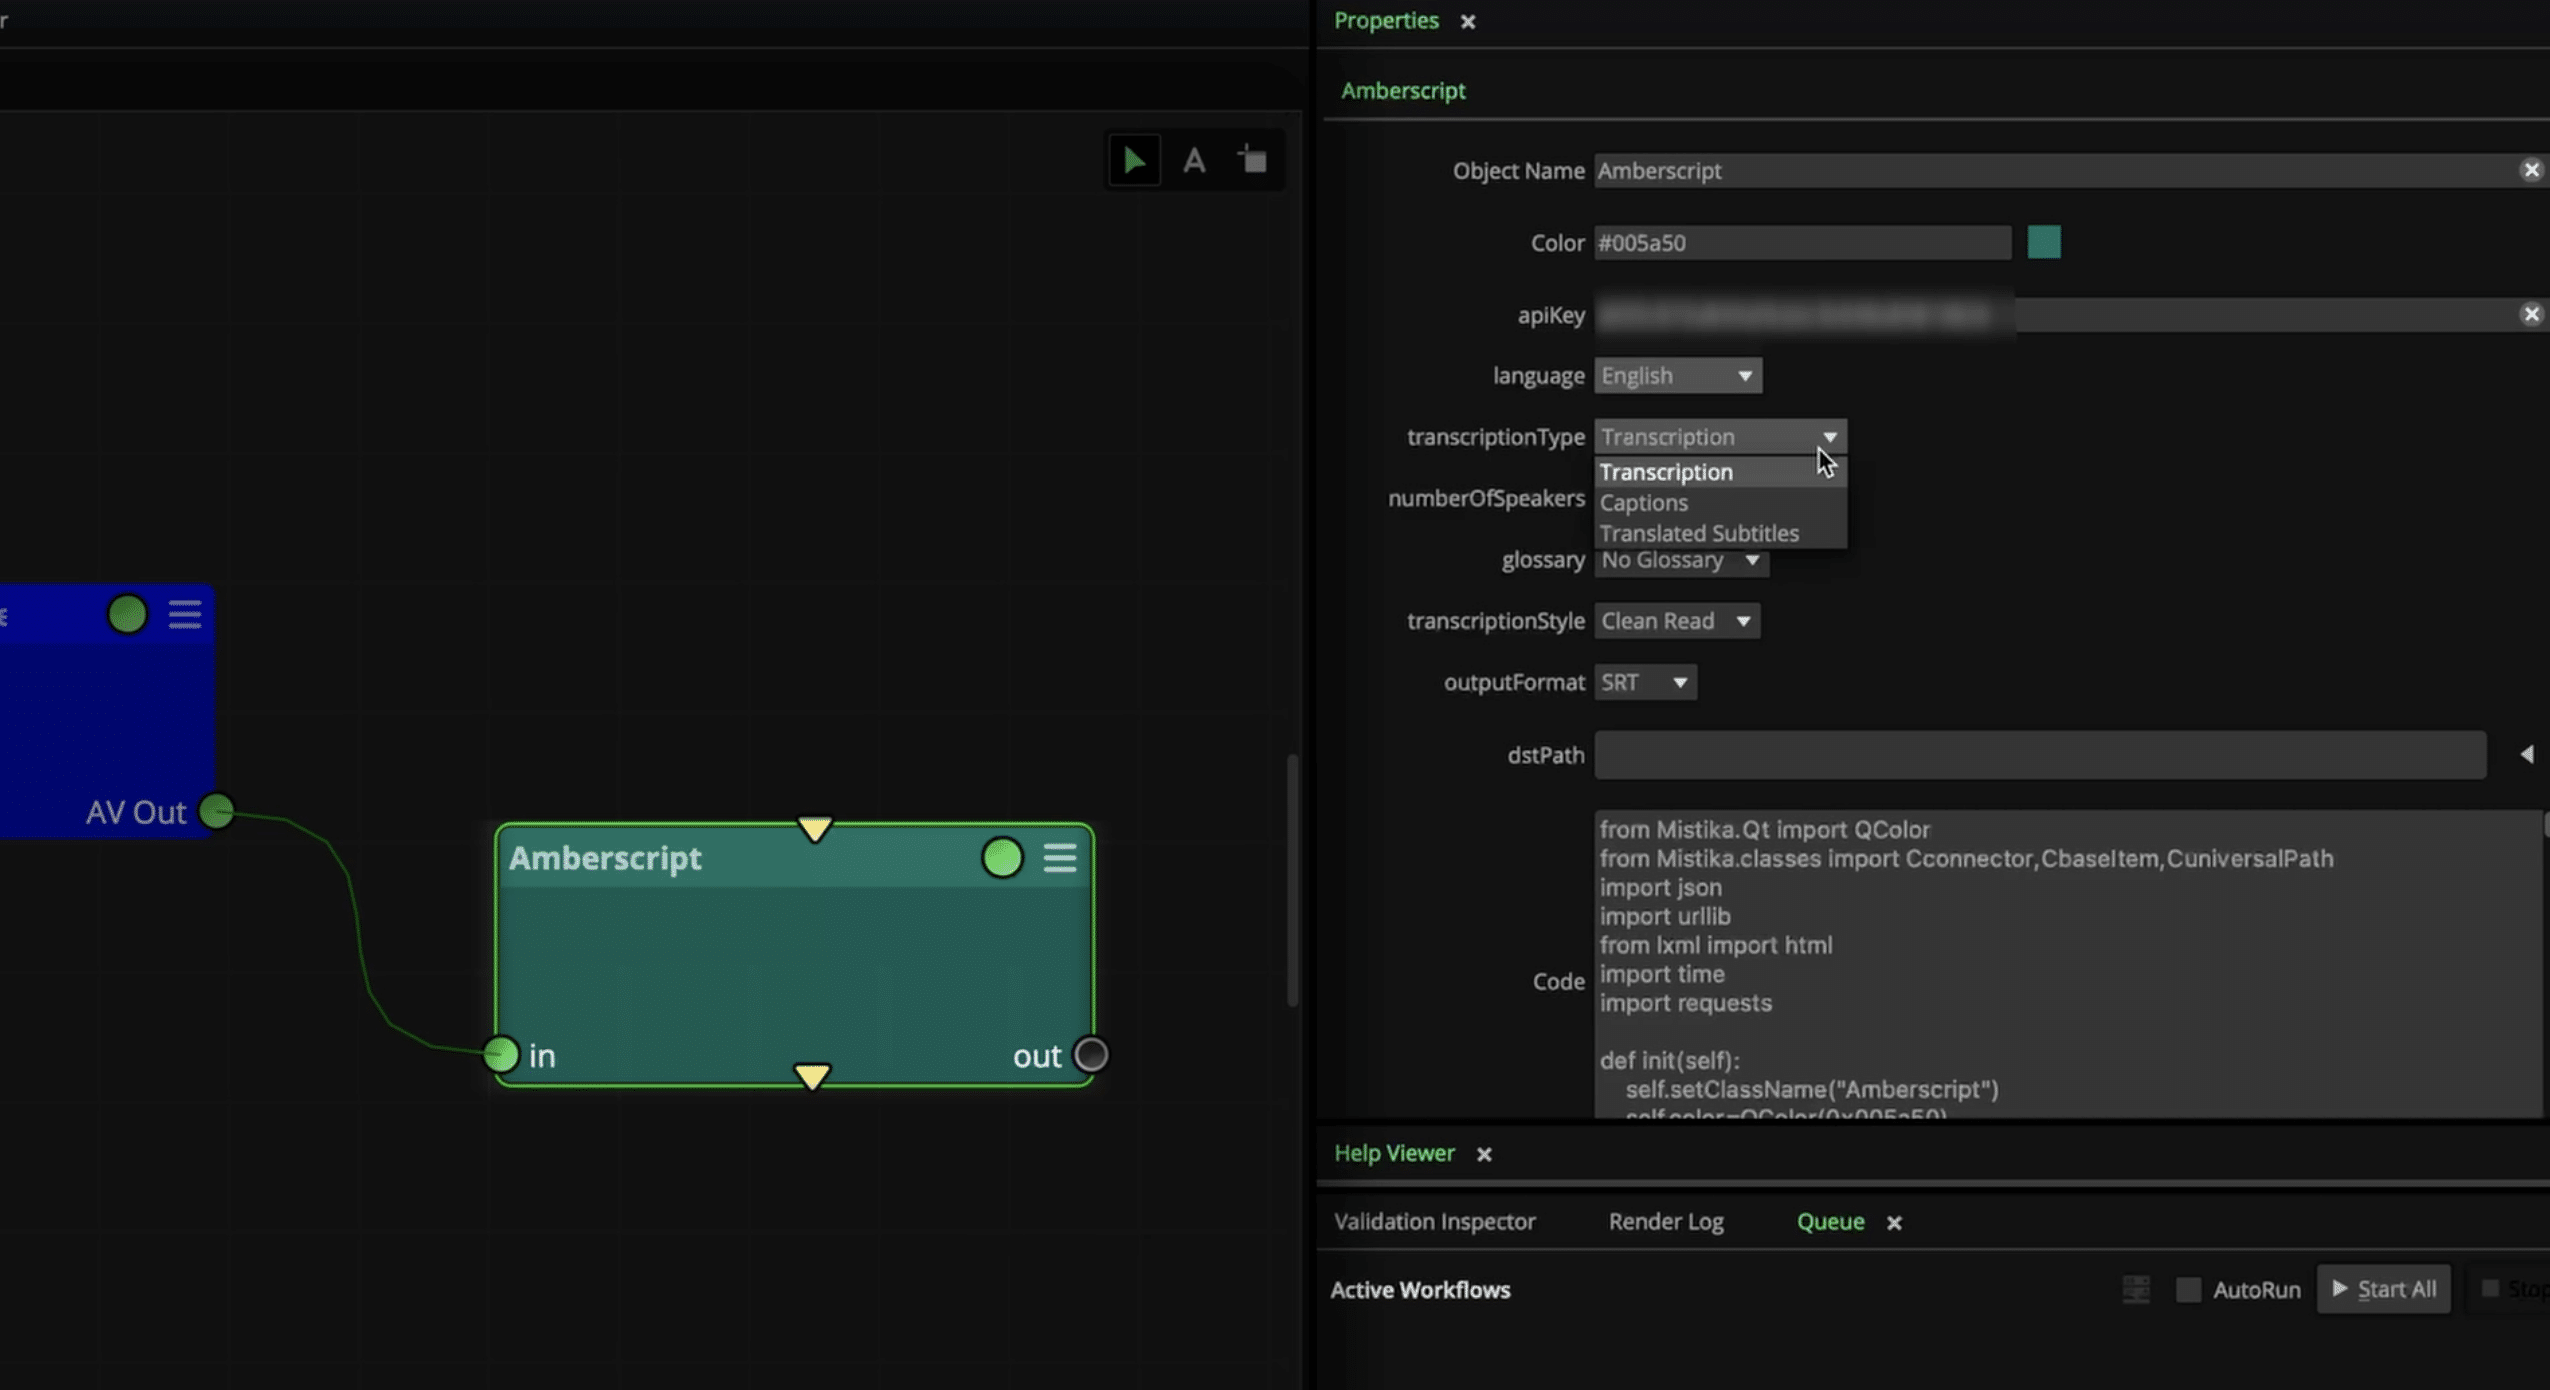Open the language dropdown set to English

pos(1678,375)
